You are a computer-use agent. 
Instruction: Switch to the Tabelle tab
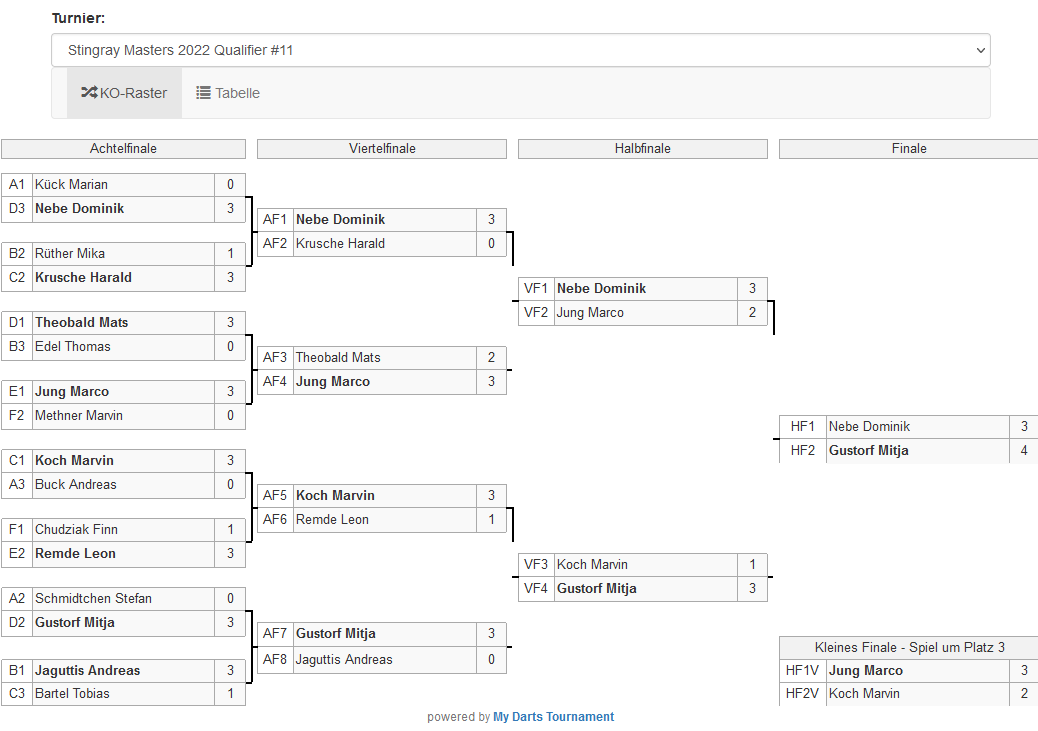pyautogui.click(x=228, y=93)
